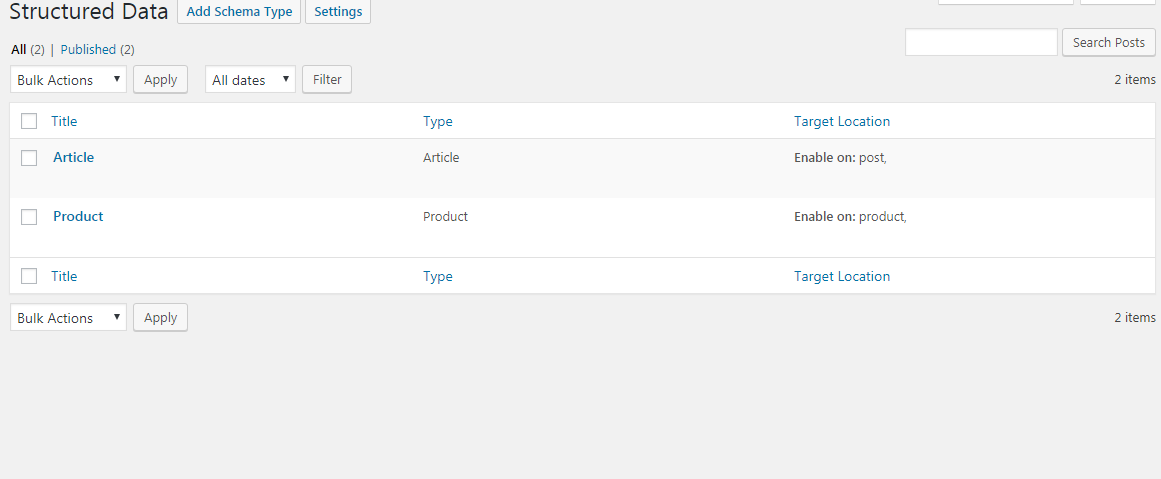Open the Product schema entry
The image size is (1161, 479).
[x=78, y=216]
